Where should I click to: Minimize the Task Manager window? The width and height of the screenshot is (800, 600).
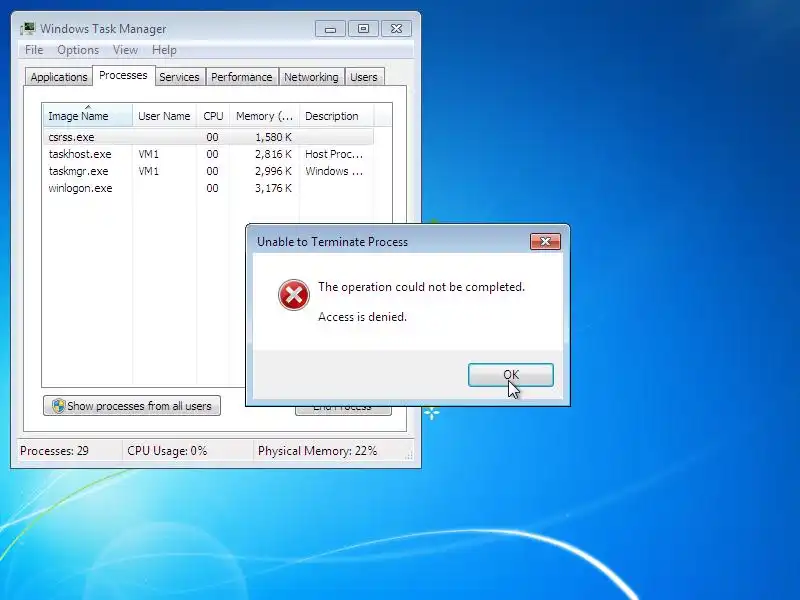330,29
